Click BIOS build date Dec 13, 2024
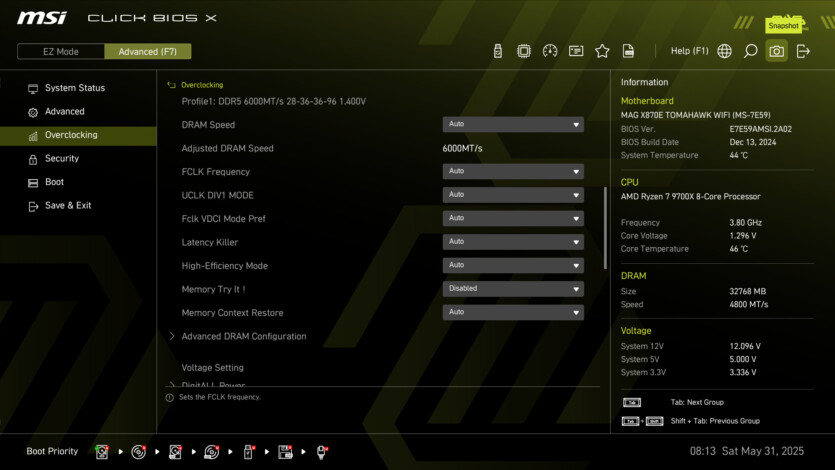 (752, 142)
